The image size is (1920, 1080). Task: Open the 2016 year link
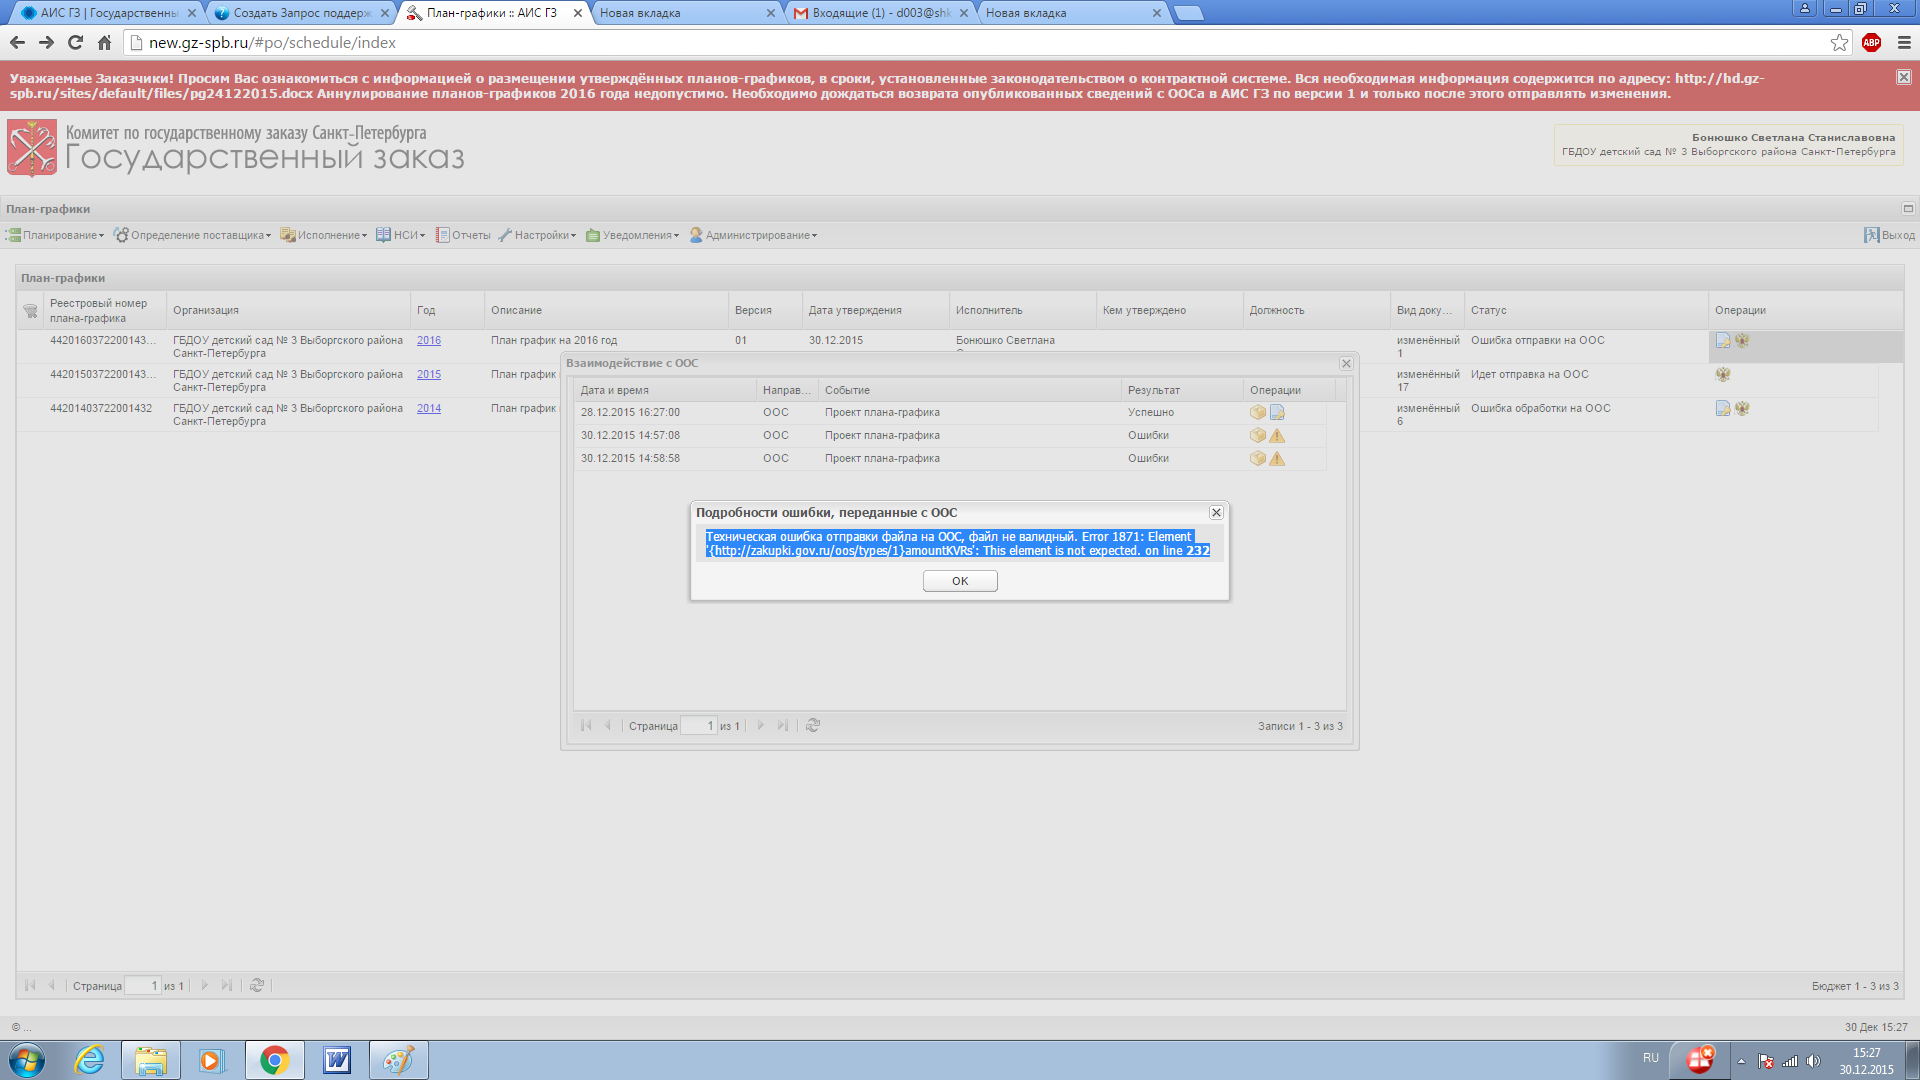pyautogui.click(x=428, y=341)
